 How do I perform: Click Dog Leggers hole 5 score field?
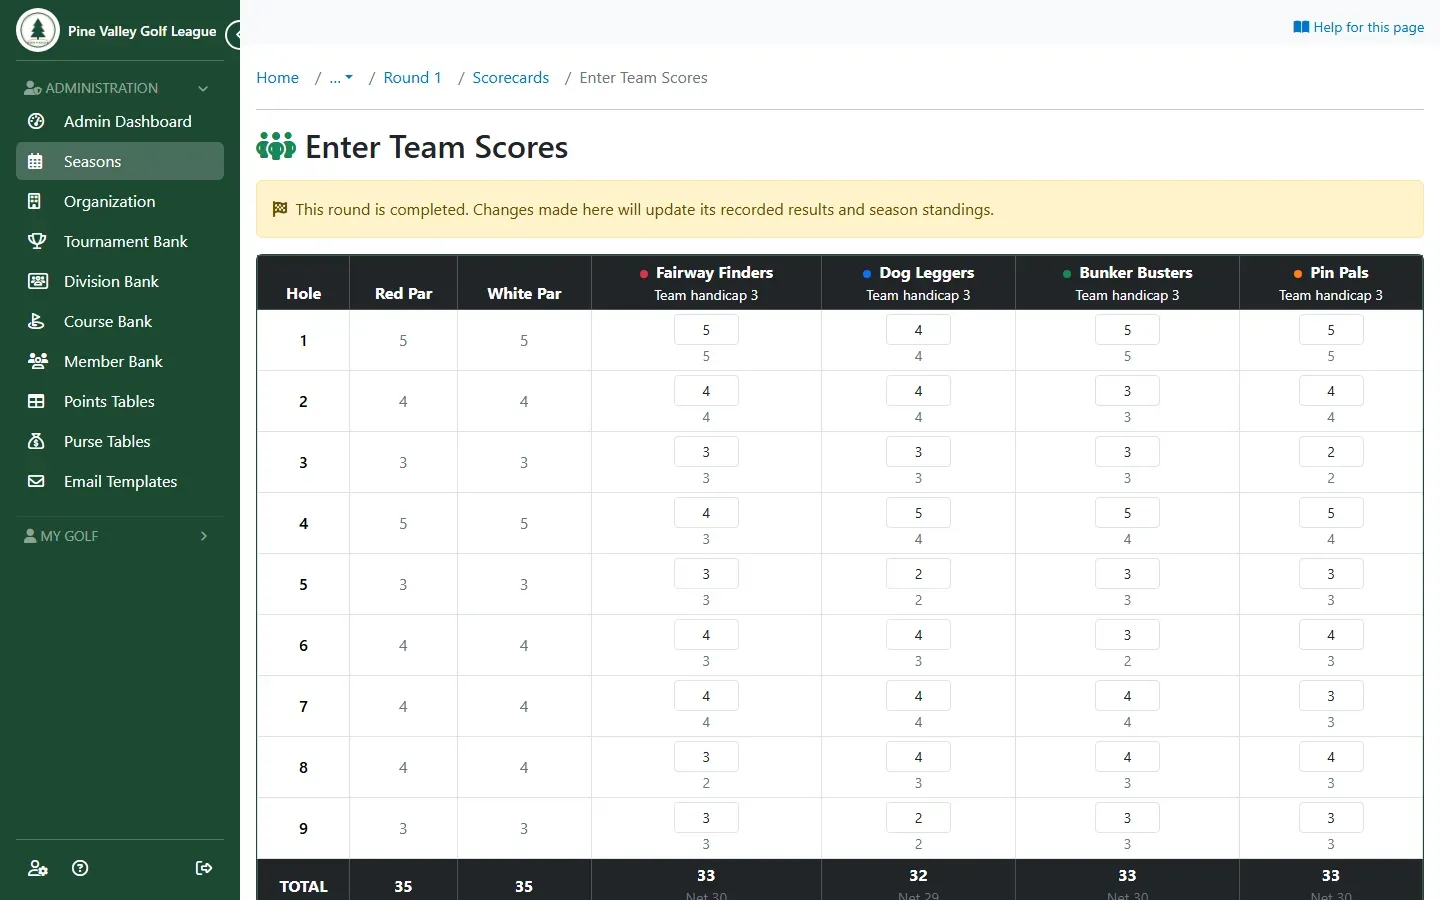918,574
